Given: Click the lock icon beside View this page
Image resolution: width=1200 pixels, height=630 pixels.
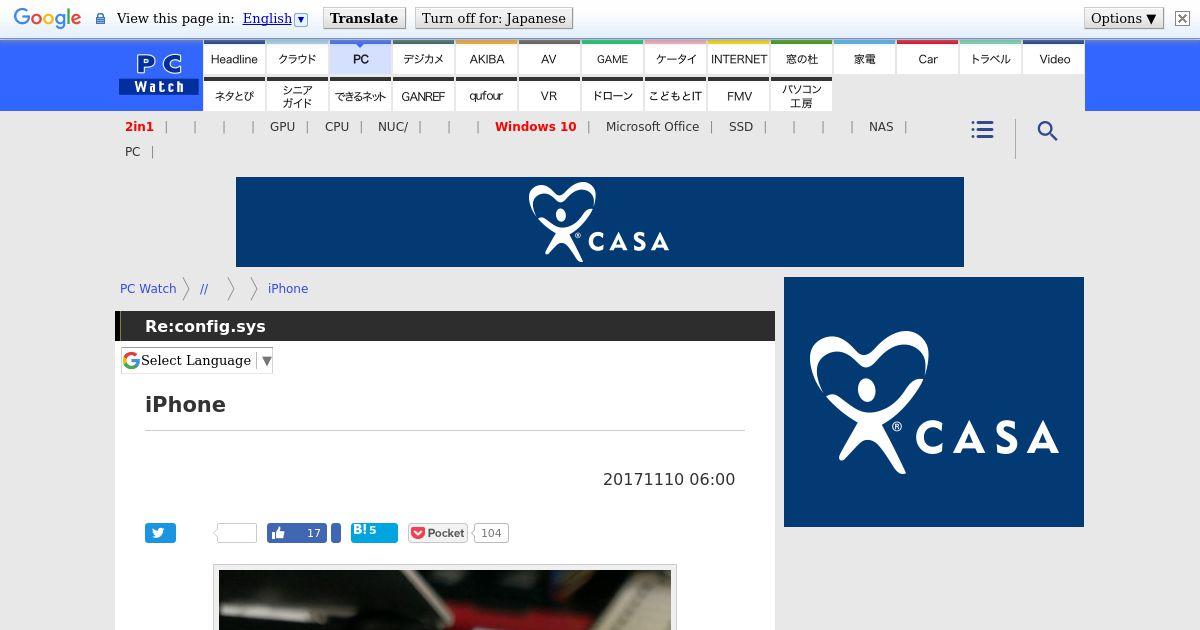Looking at the screenshot, I should click(x=100, y=18).
